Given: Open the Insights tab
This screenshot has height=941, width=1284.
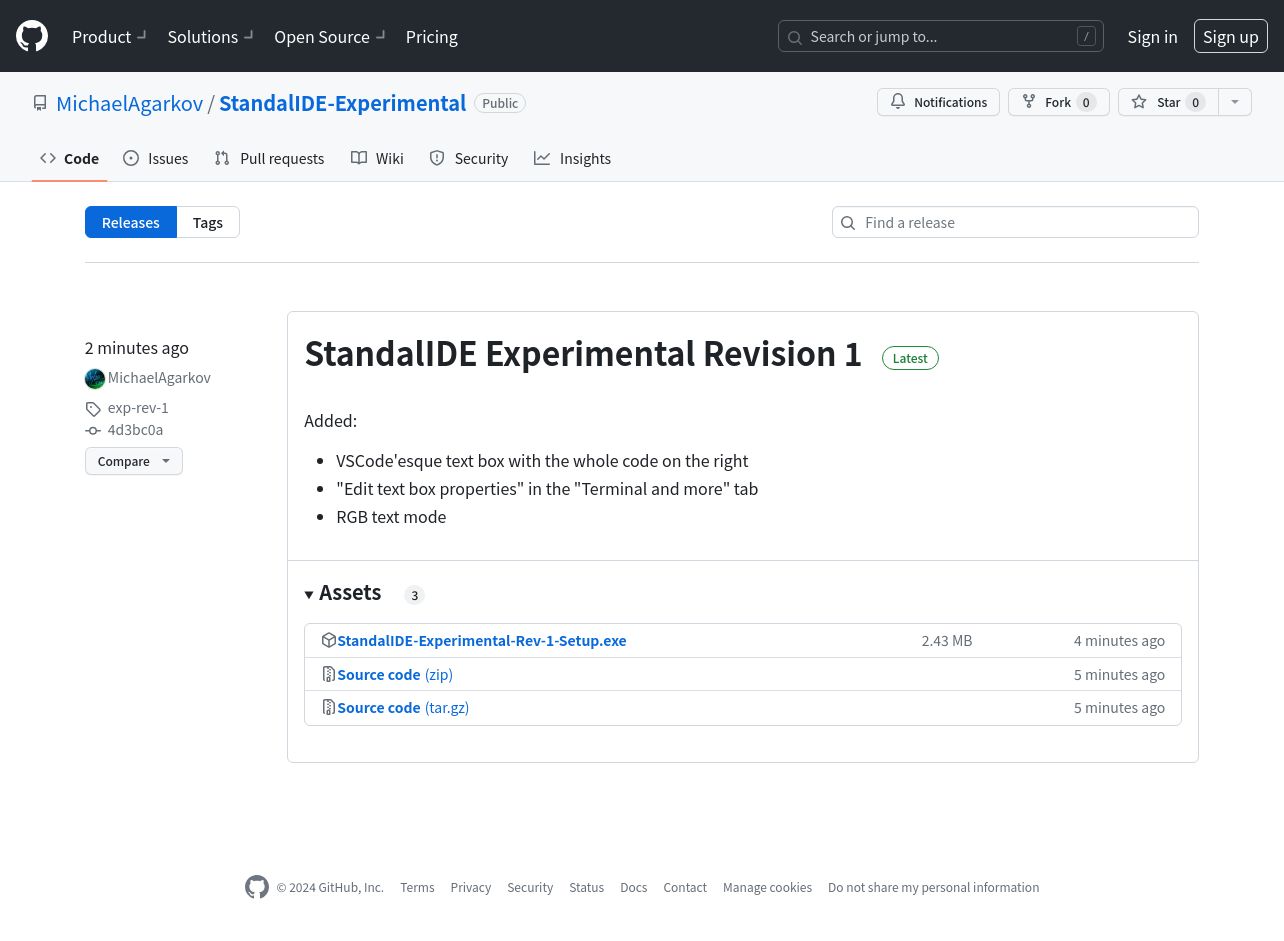Looking at the screenshot, I should tap(572, 158).
